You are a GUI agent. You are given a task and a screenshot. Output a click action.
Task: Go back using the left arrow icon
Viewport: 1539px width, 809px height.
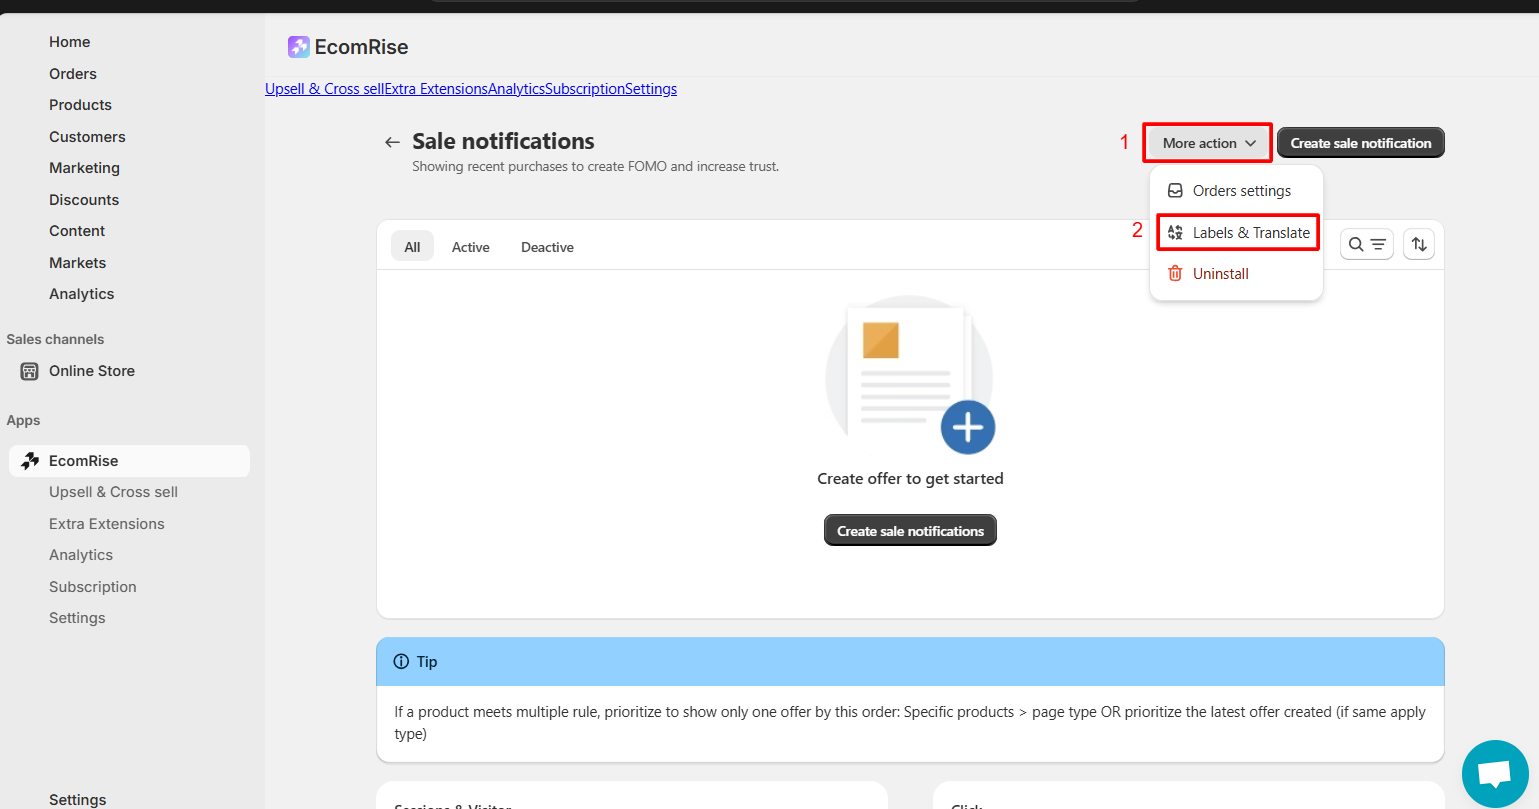(x=392, y=143)
